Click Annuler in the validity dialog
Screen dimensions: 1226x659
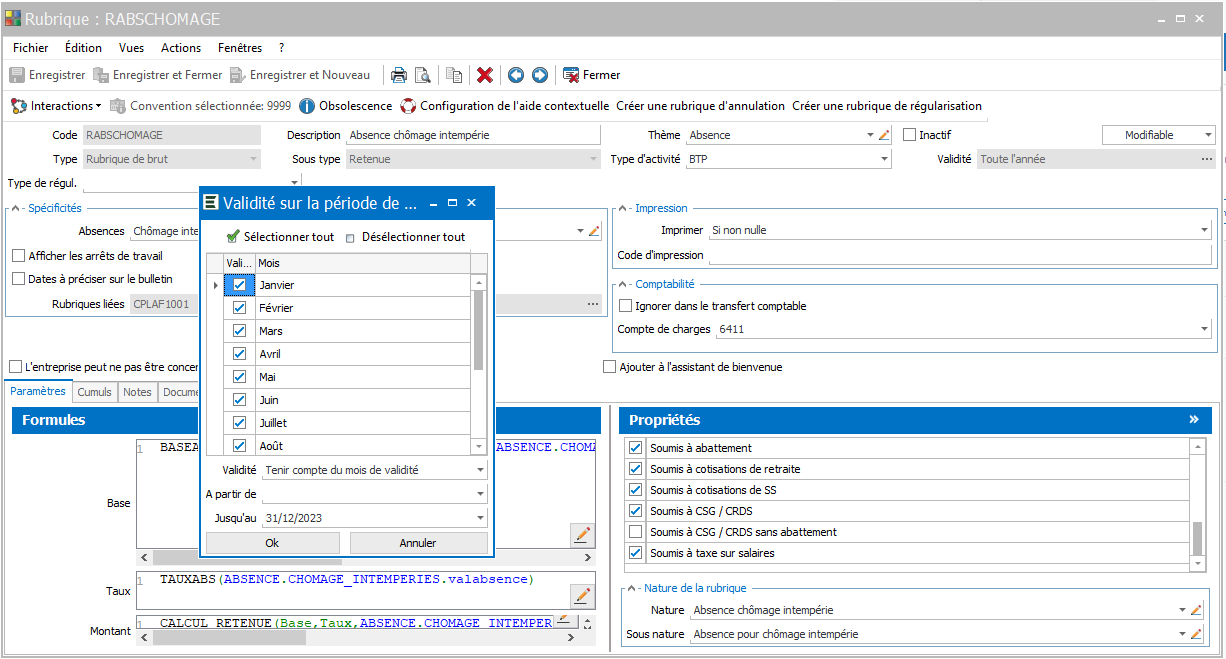tap(418, 543)
